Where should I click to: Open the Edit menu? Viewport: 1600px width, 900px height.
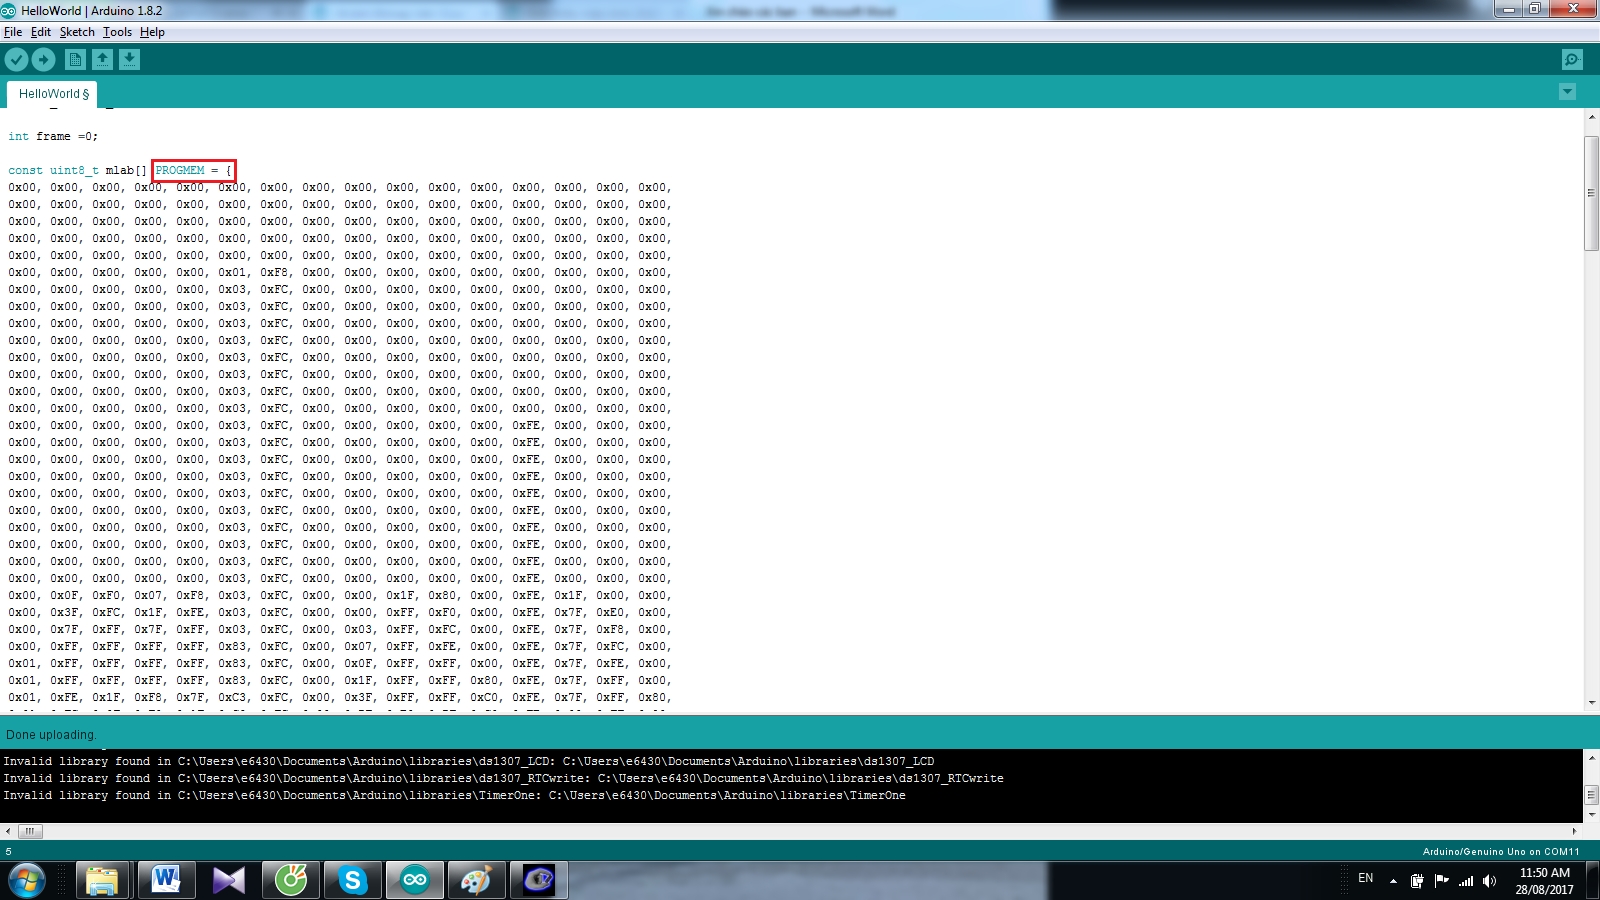tap(41, 32)
